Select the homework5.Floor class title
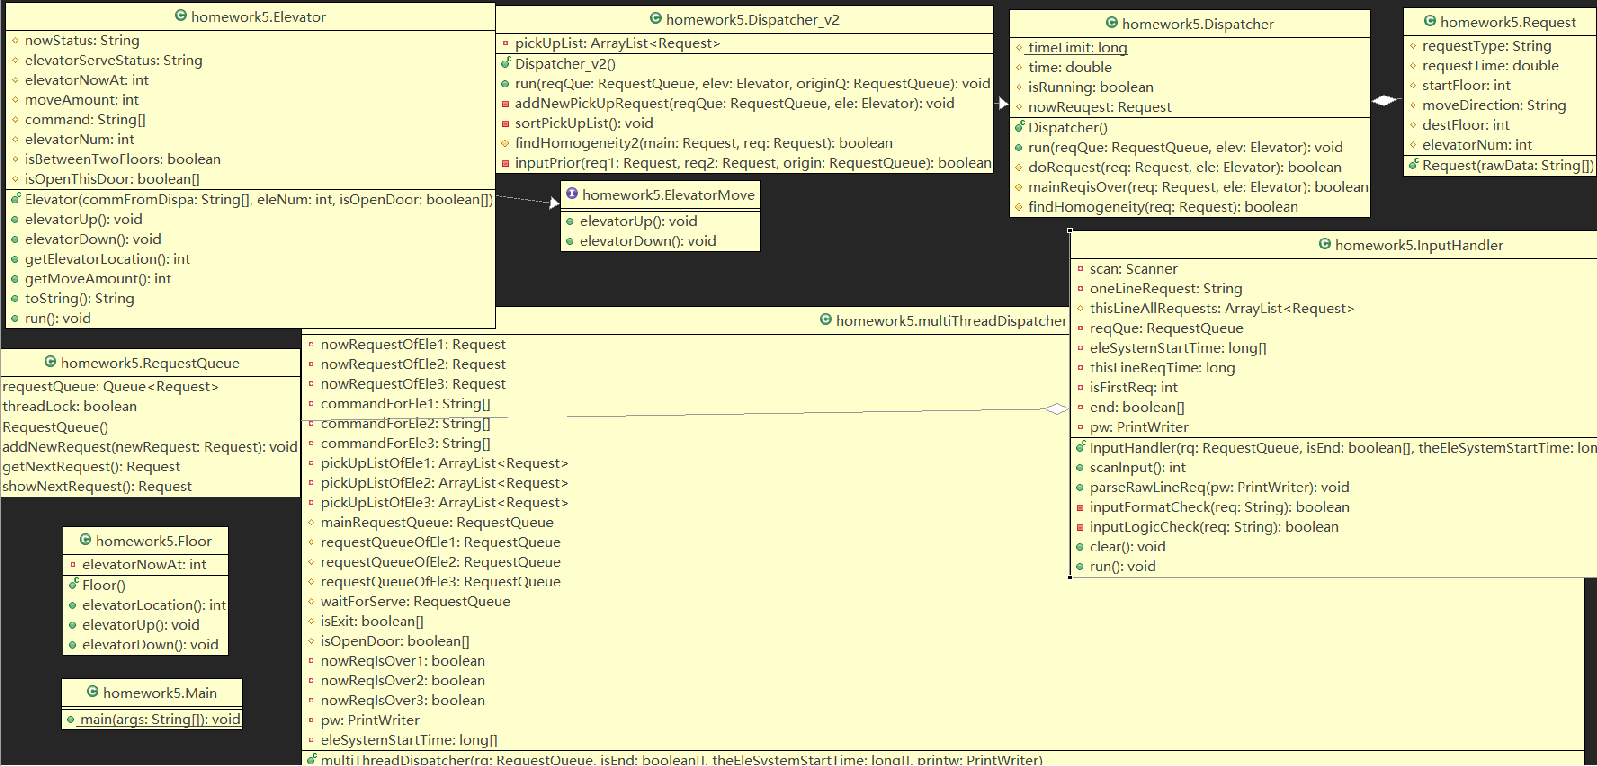The image size is (1597, 766). tap(153, 541)
